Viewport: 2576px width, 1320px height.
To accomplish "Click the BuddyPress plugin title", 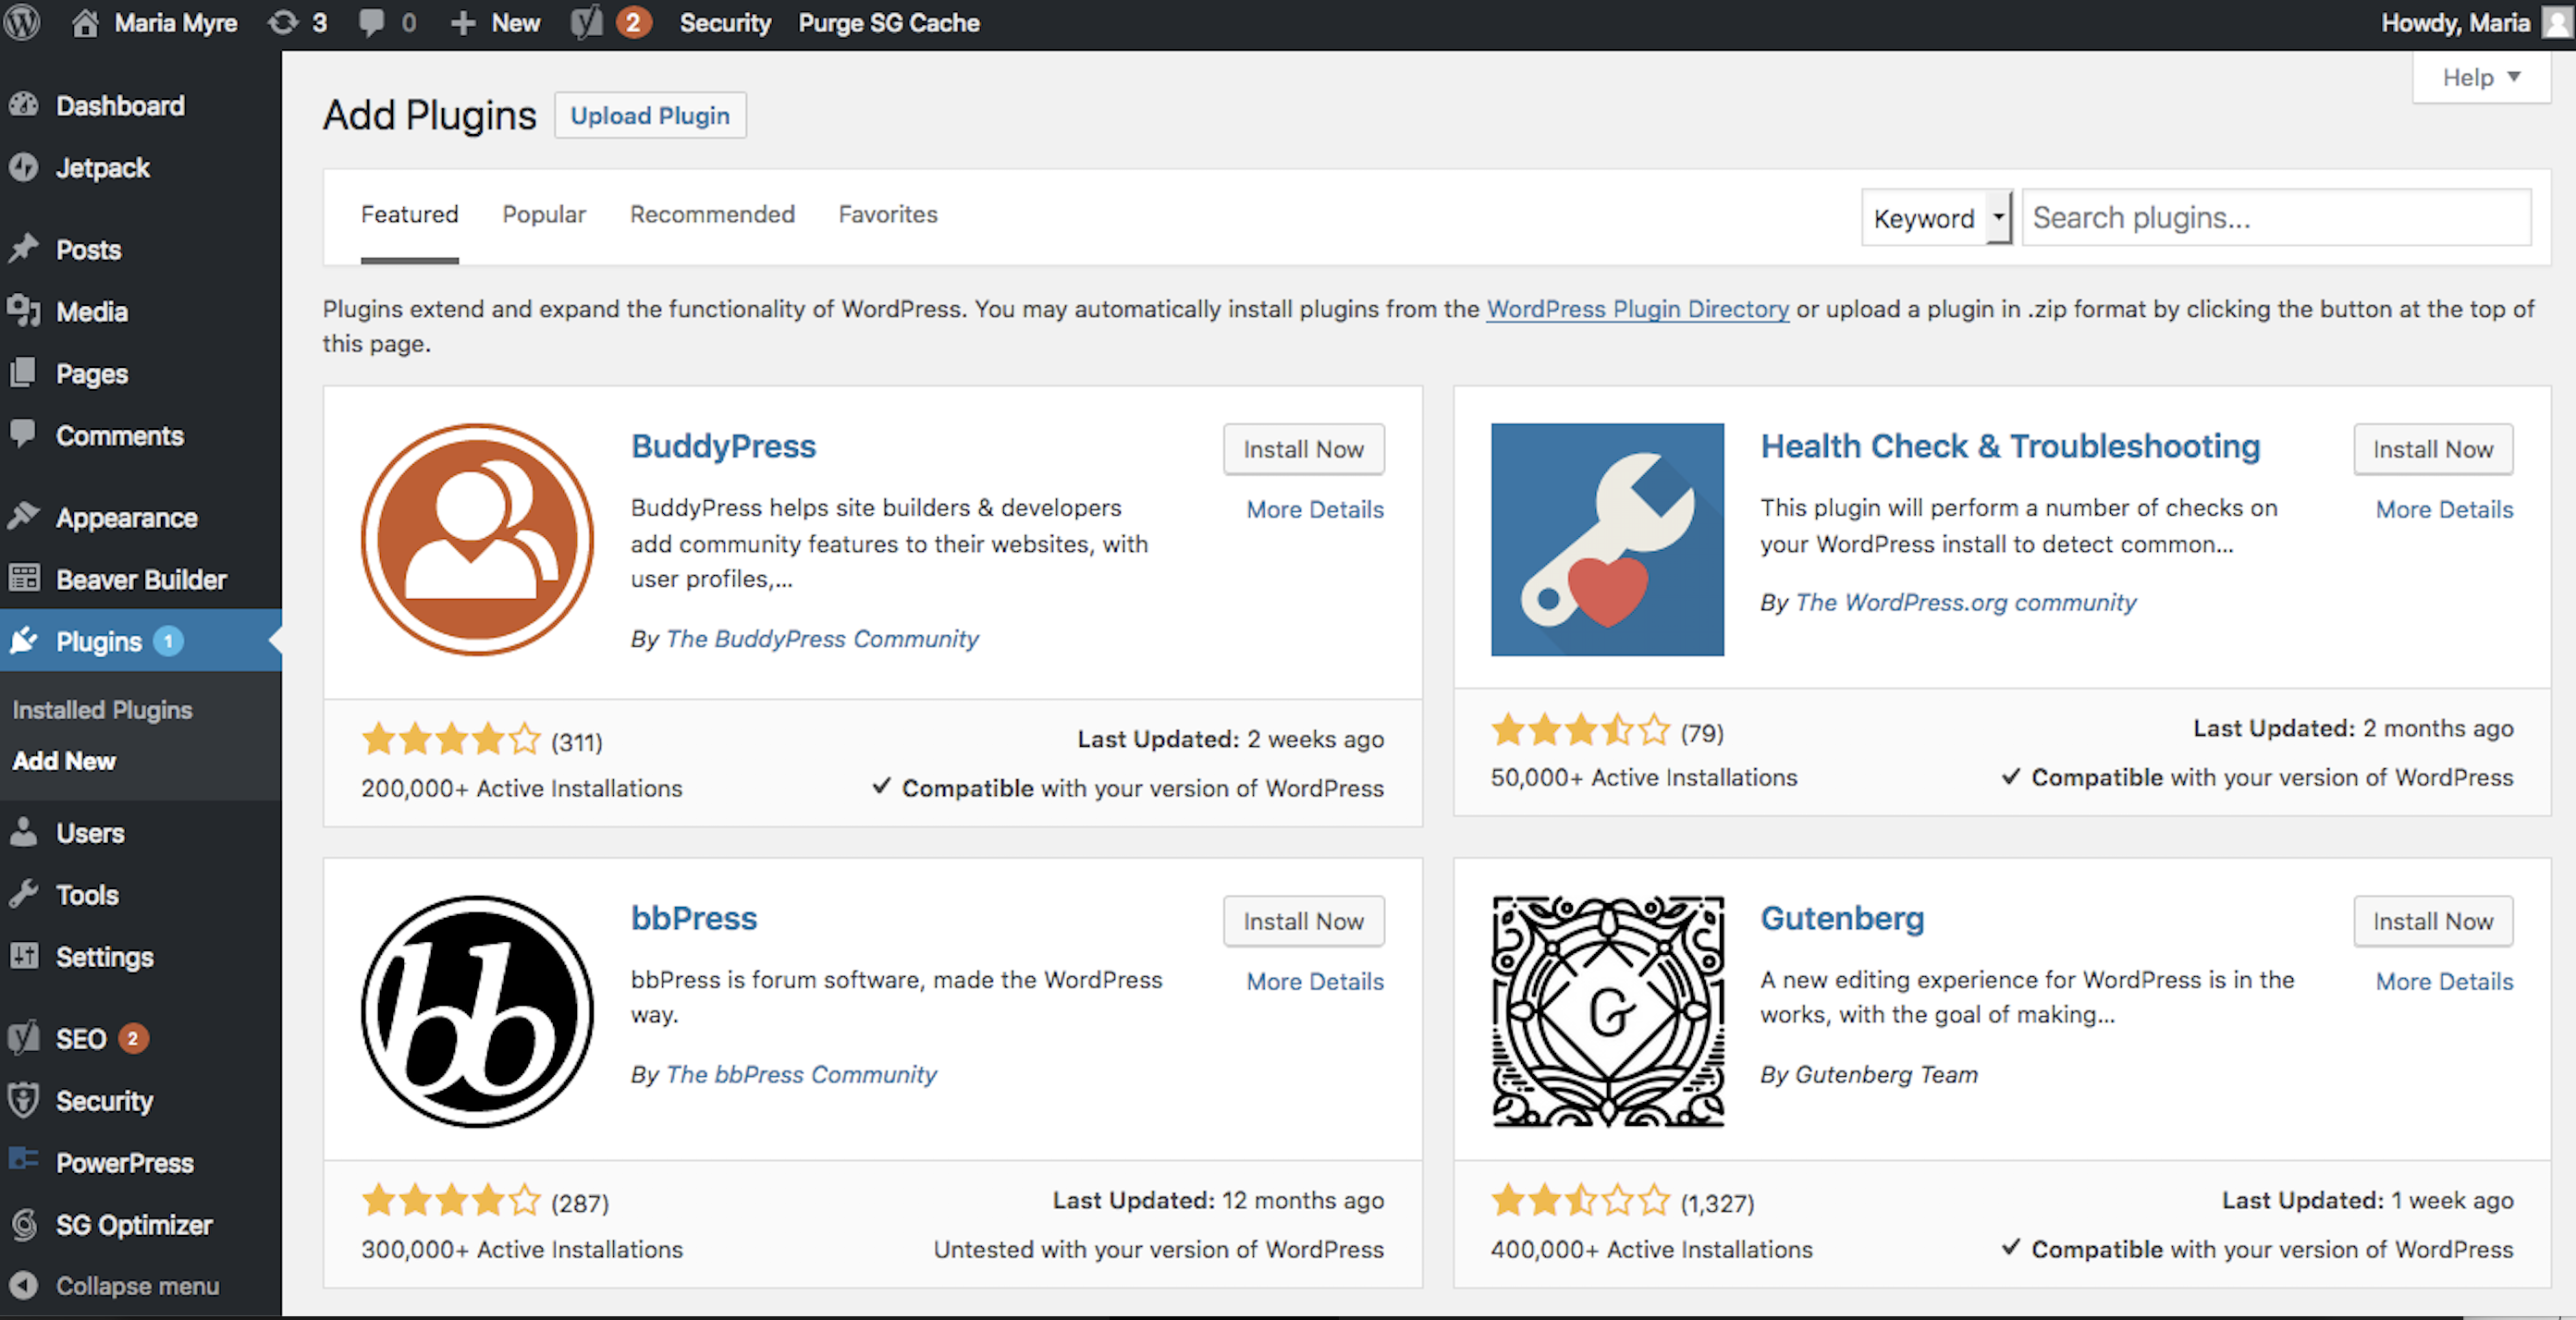I will tap(723, 446).
